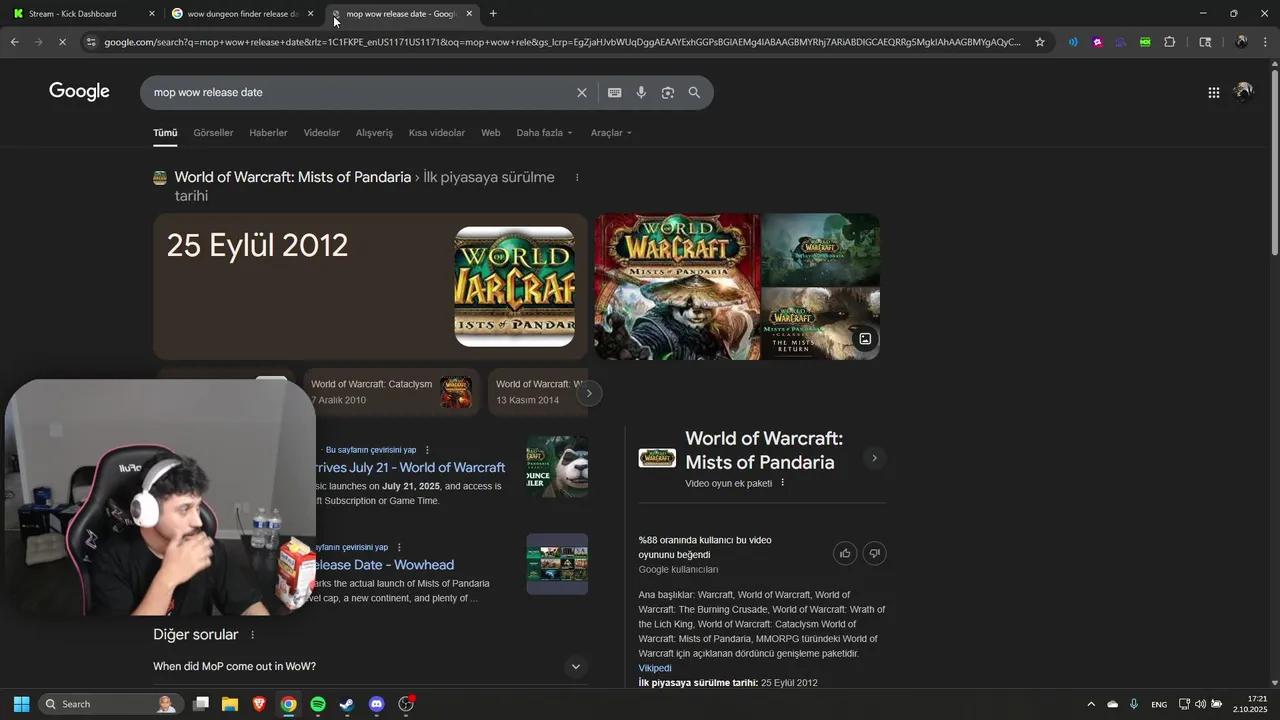This screenshot has width=1280, height=720.
Task: Switch to the Alışveriş tab
Action: (374, 133)
